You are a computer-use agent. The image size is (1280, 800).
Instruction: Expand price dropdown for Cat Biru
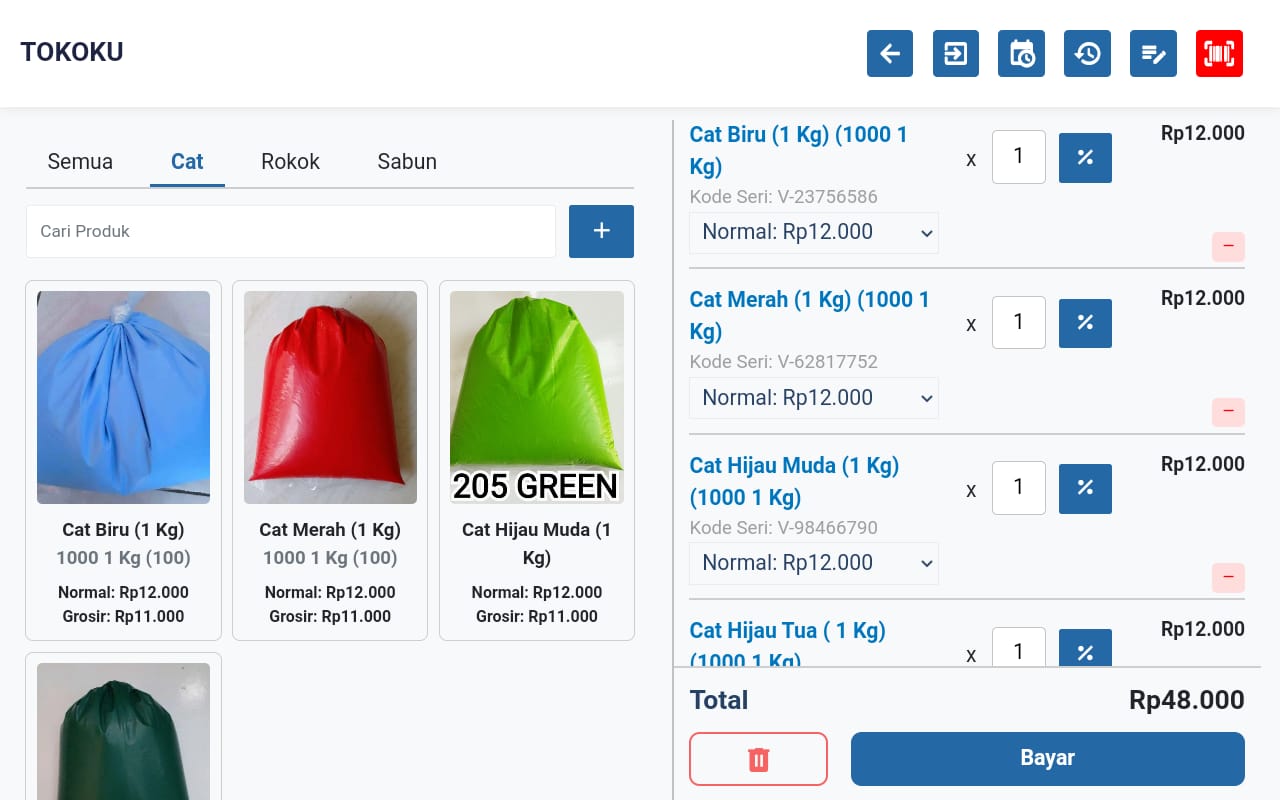point(814,233)
